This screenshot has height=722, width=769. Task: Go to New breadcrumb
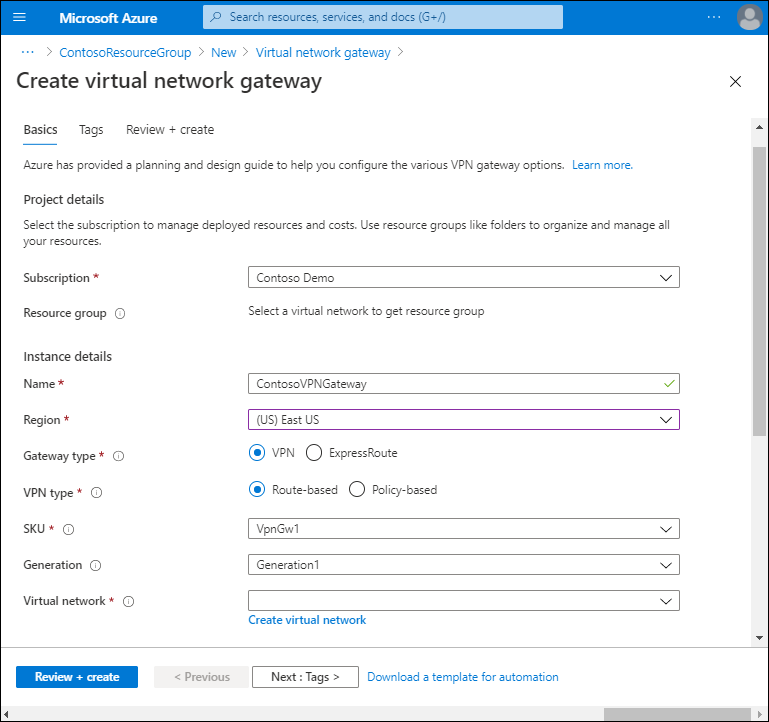(224, 52)
